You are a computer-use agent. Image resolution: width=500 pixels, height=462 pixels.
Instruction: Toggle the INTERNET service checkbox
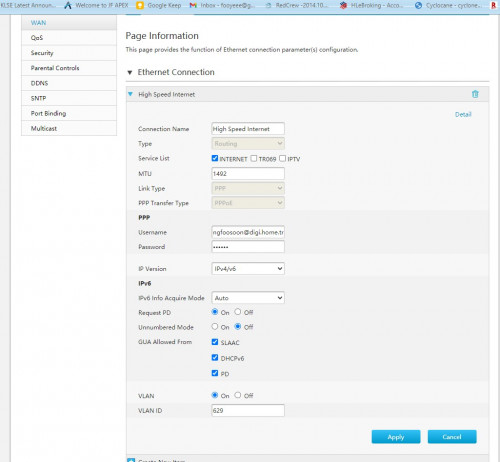click(x=215, y=158)
